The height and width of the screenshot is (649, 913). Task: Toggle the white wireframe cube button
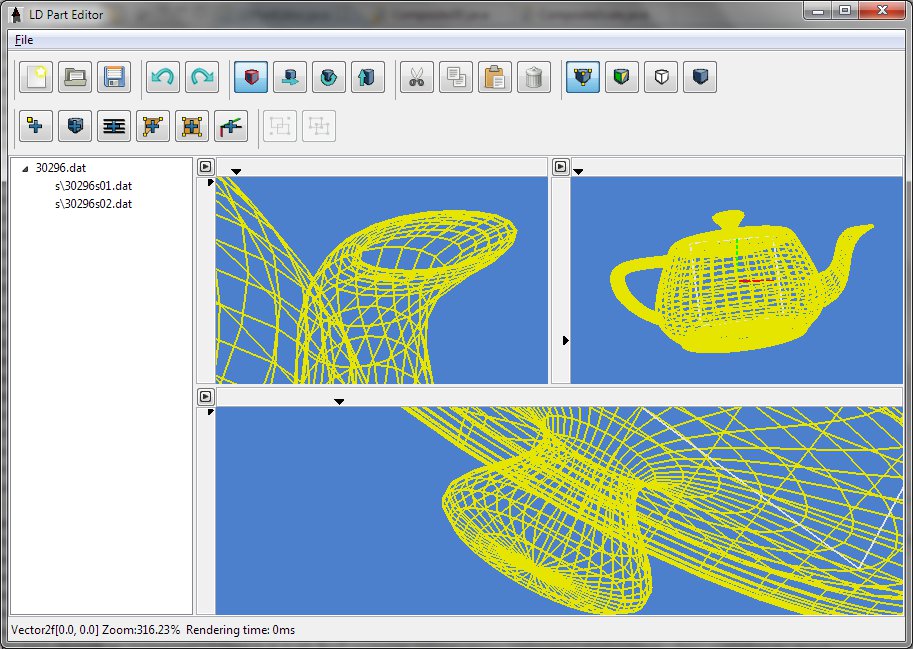click(x=661, y=78)
